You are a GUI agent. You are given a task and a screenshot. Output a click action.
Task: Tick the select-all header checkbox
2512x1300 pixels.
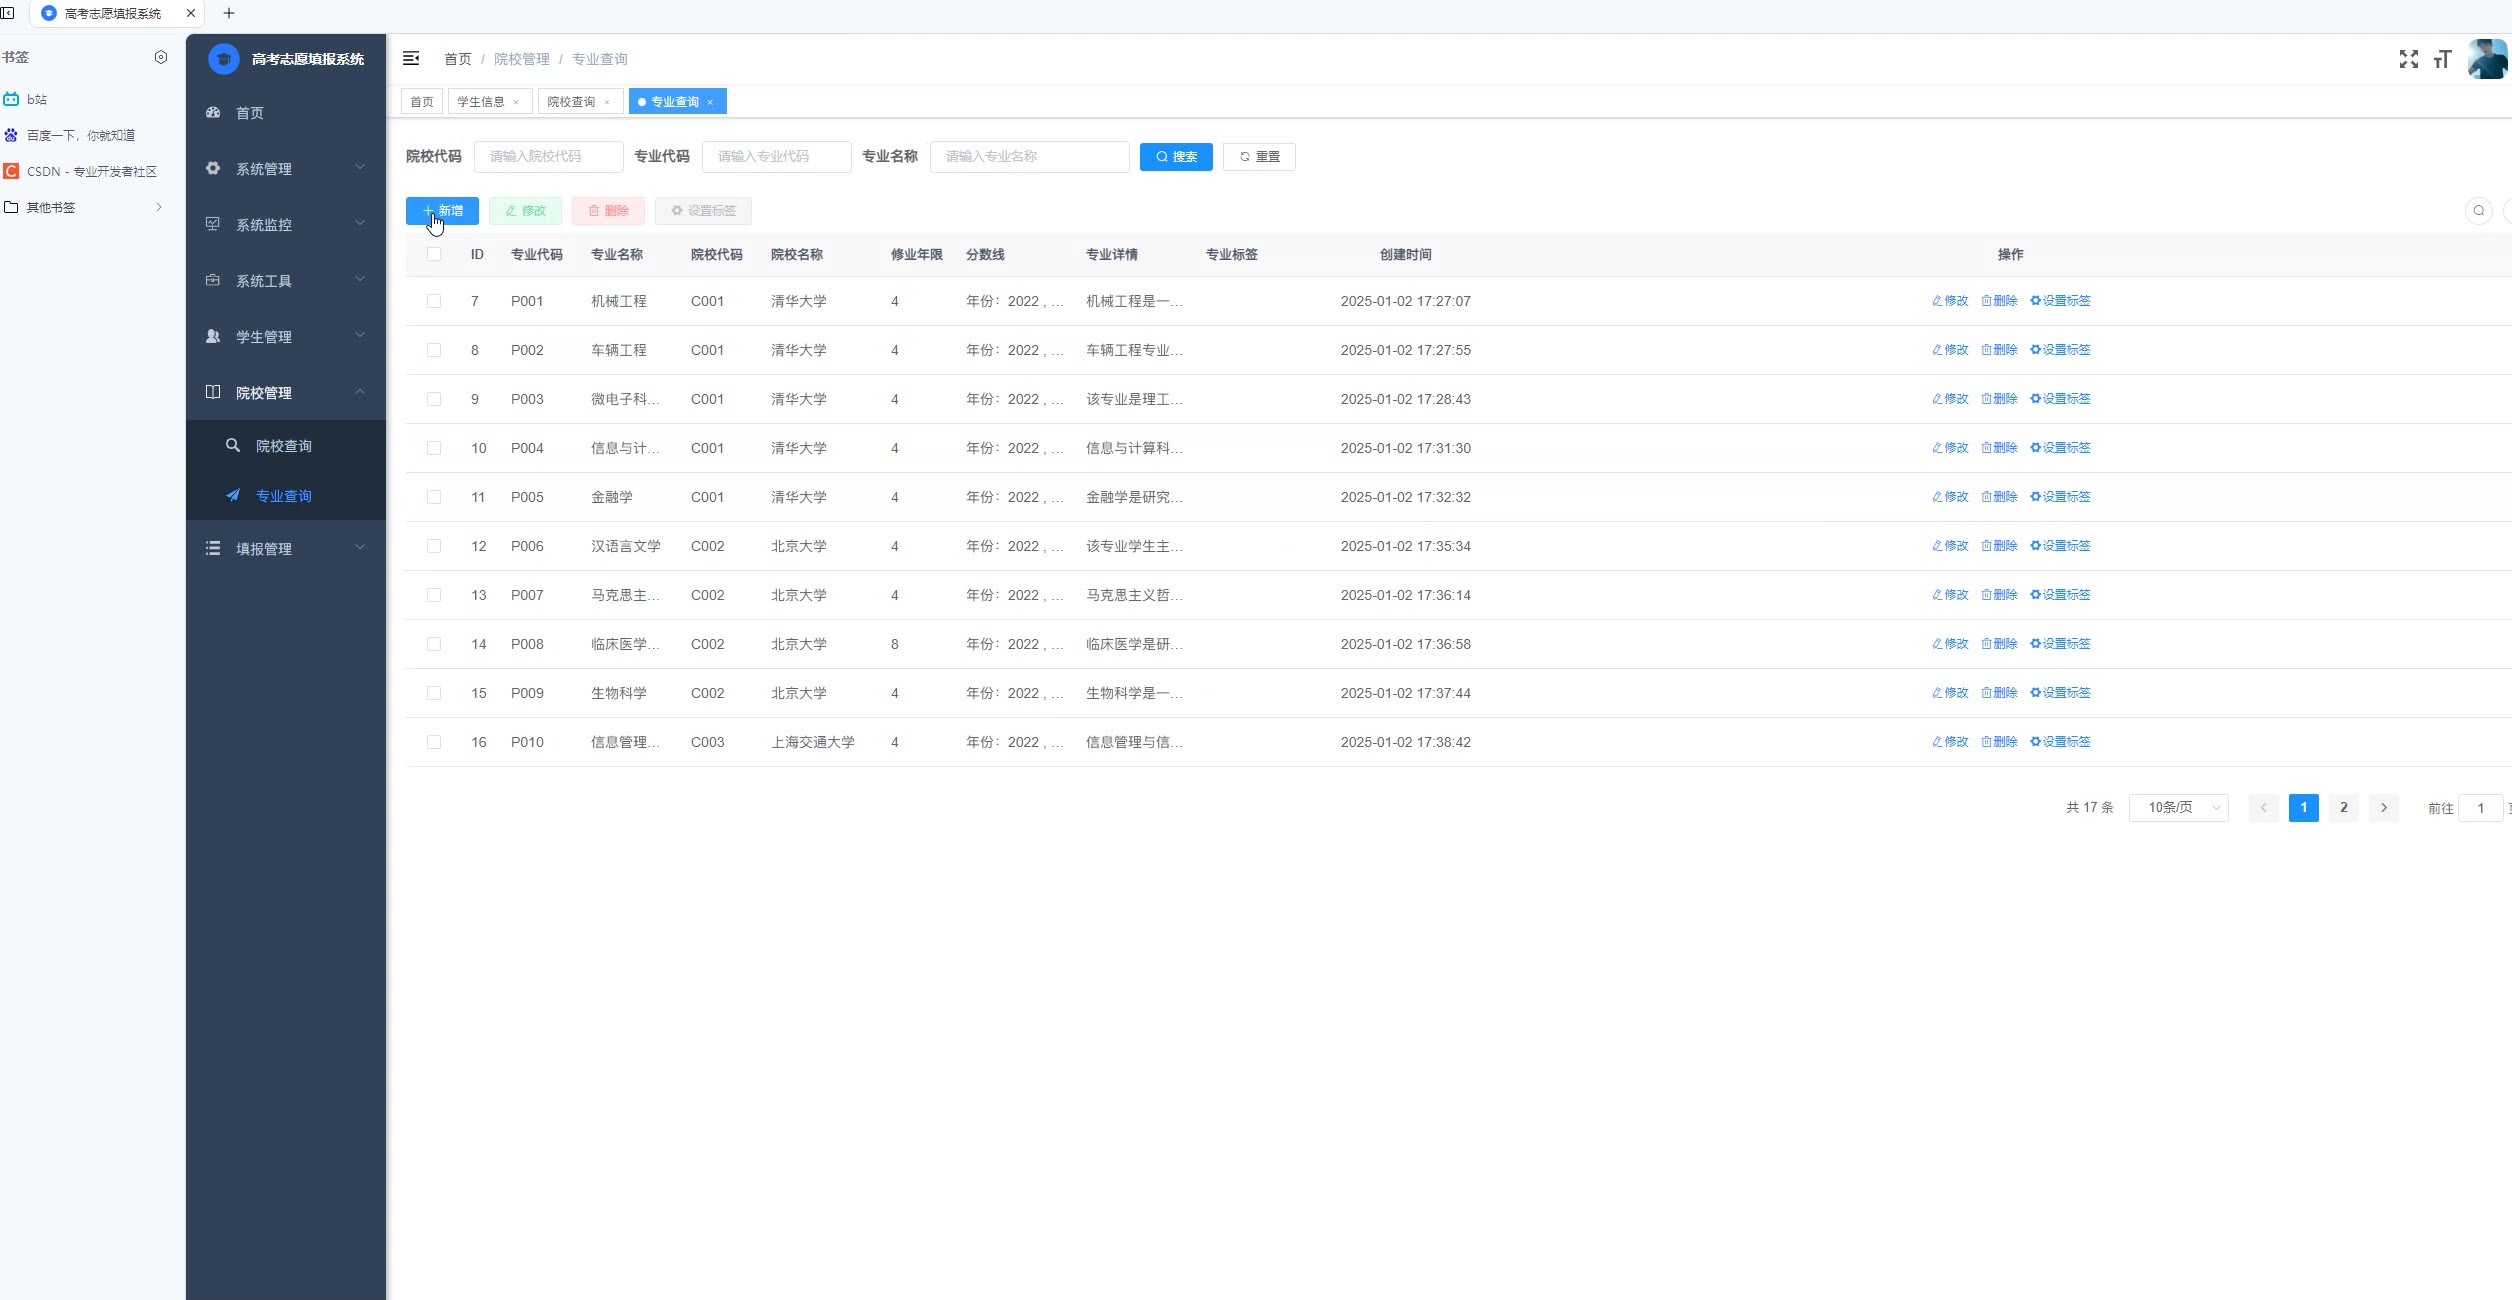tap(434, 254)
